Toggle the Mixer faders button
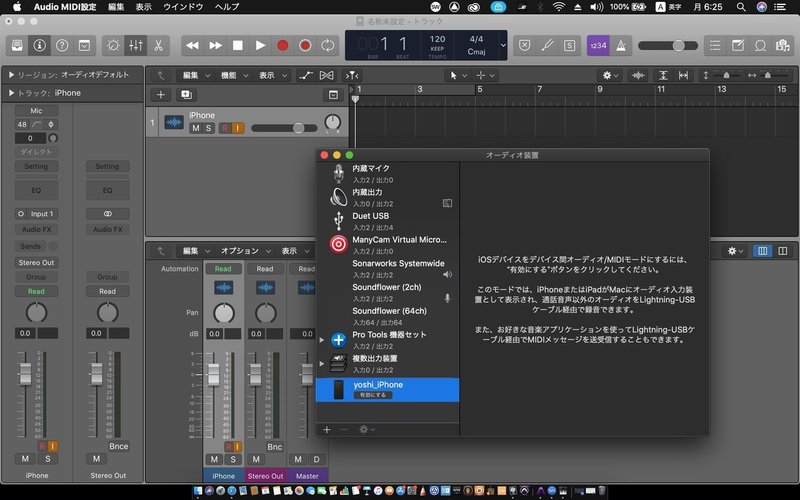The width and height of the screenshot is (800, 500). (136, 45)
